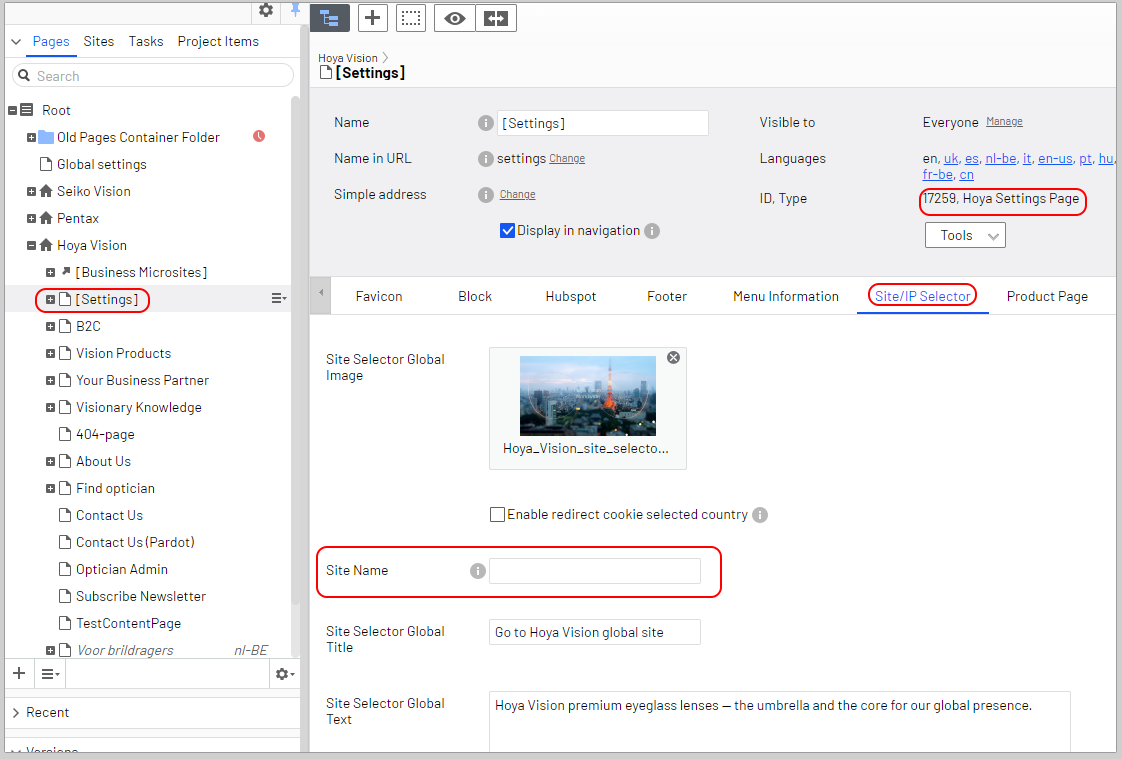Uncheck Display in navigation checkbox
Image resolution: width=1122 pixels, height=759 pixels.
[507, 231]
